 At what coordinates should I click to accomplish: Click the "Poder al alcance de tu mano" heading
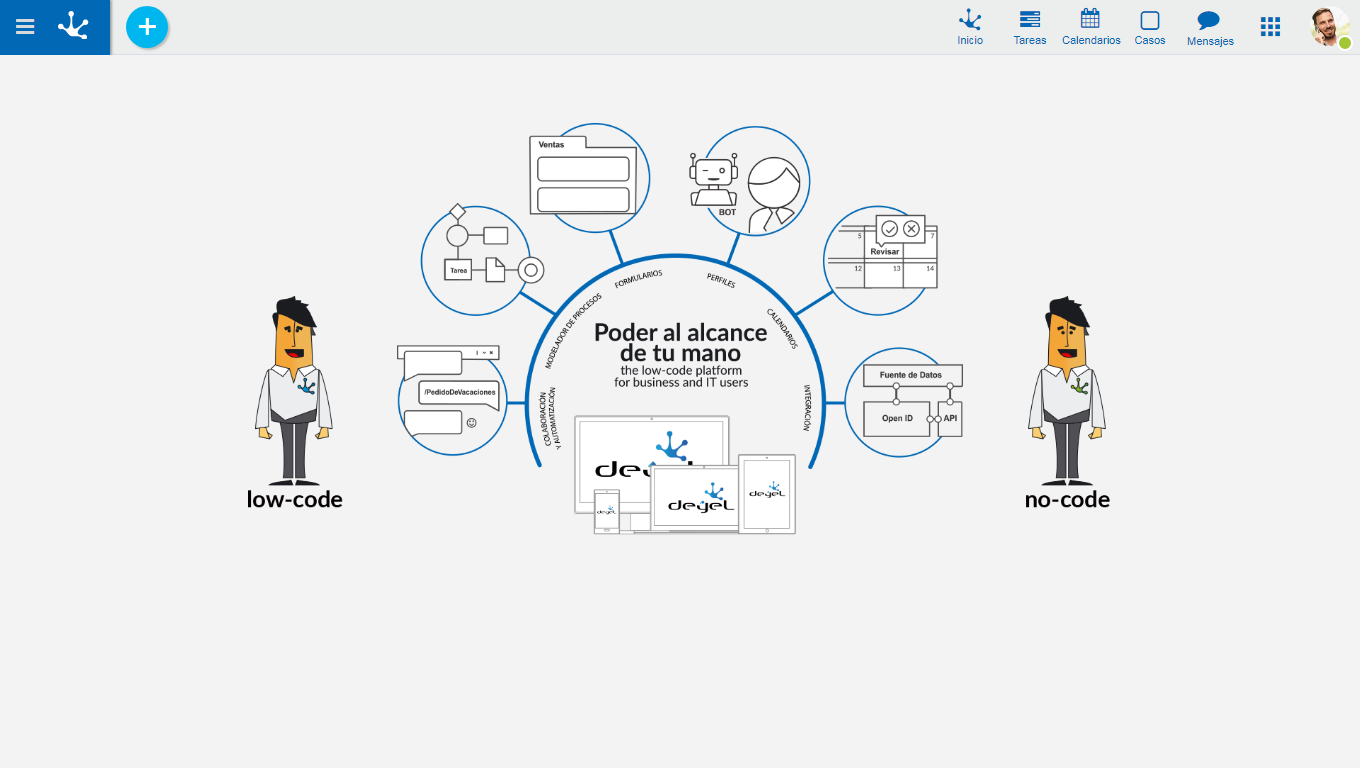point(680,342)
